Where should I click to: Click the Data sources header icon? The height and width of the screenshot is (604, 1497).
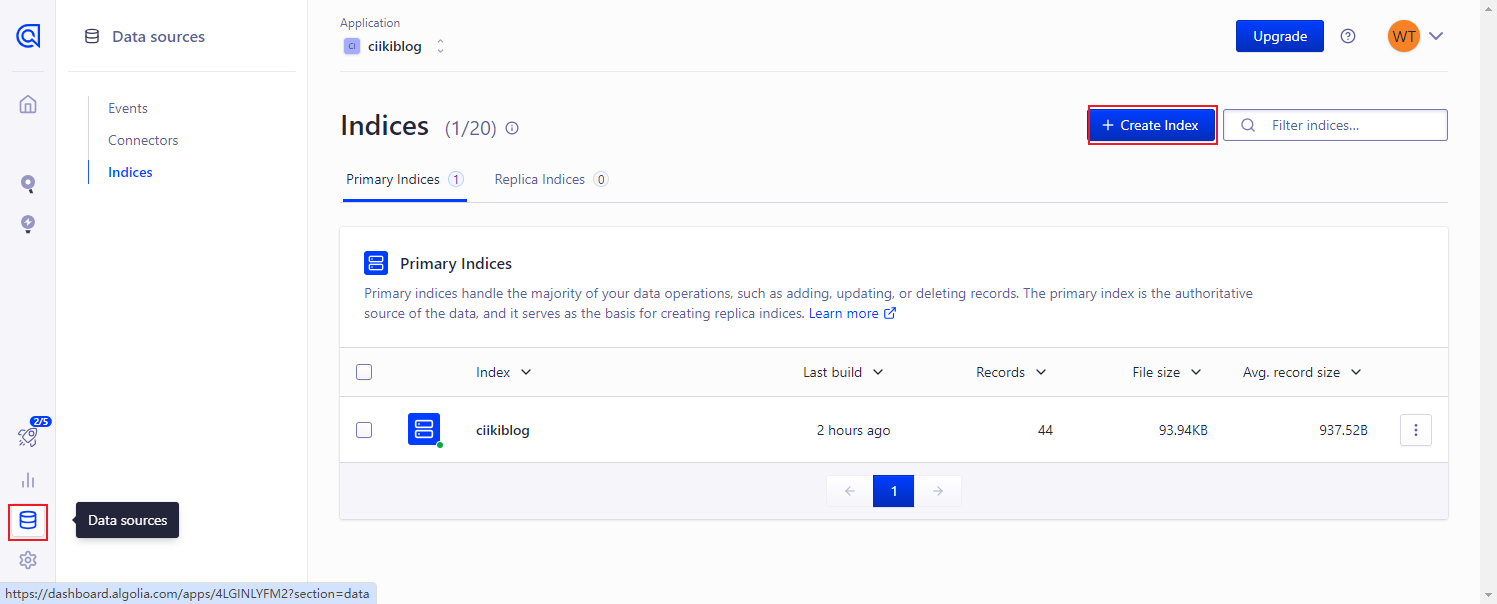click(x=92, y=36)
